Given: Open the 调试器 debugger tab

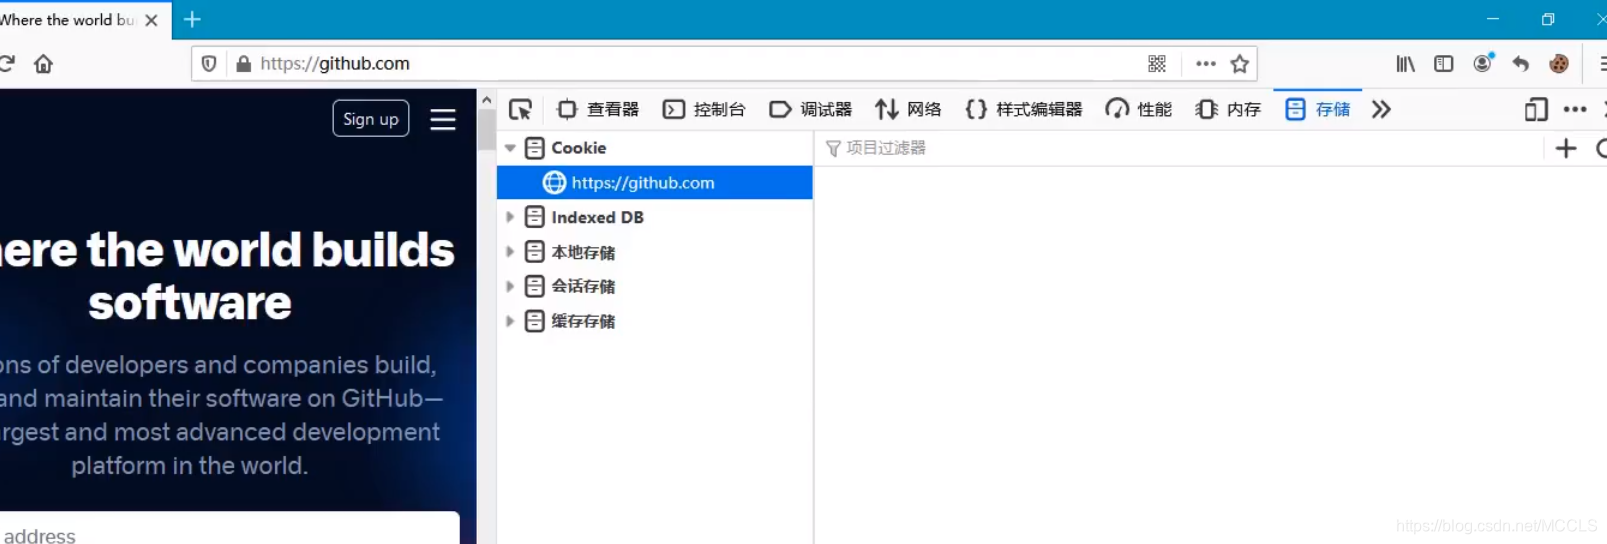Looking at the screenshot, I should point(810,110).
